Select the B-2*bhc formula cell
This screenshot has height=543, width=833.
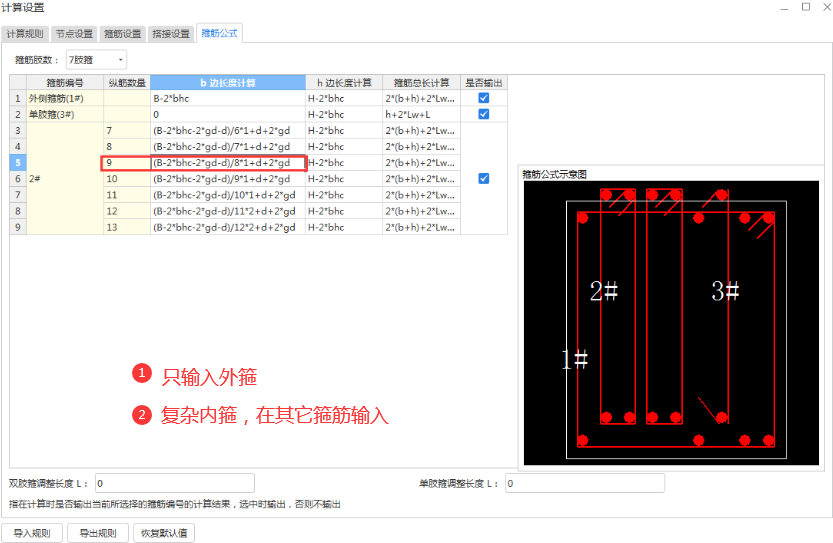[x=228, y=98]
